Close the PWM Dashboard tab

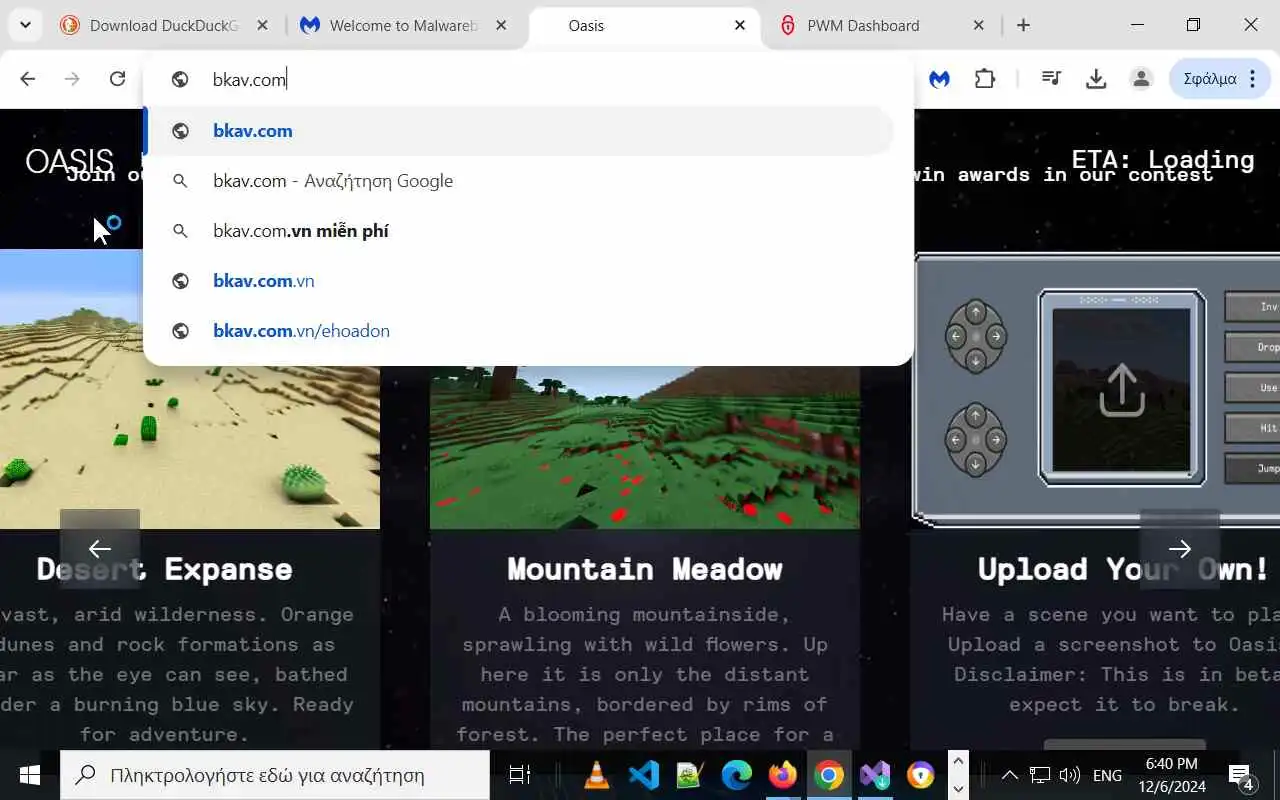coord(979,25)
